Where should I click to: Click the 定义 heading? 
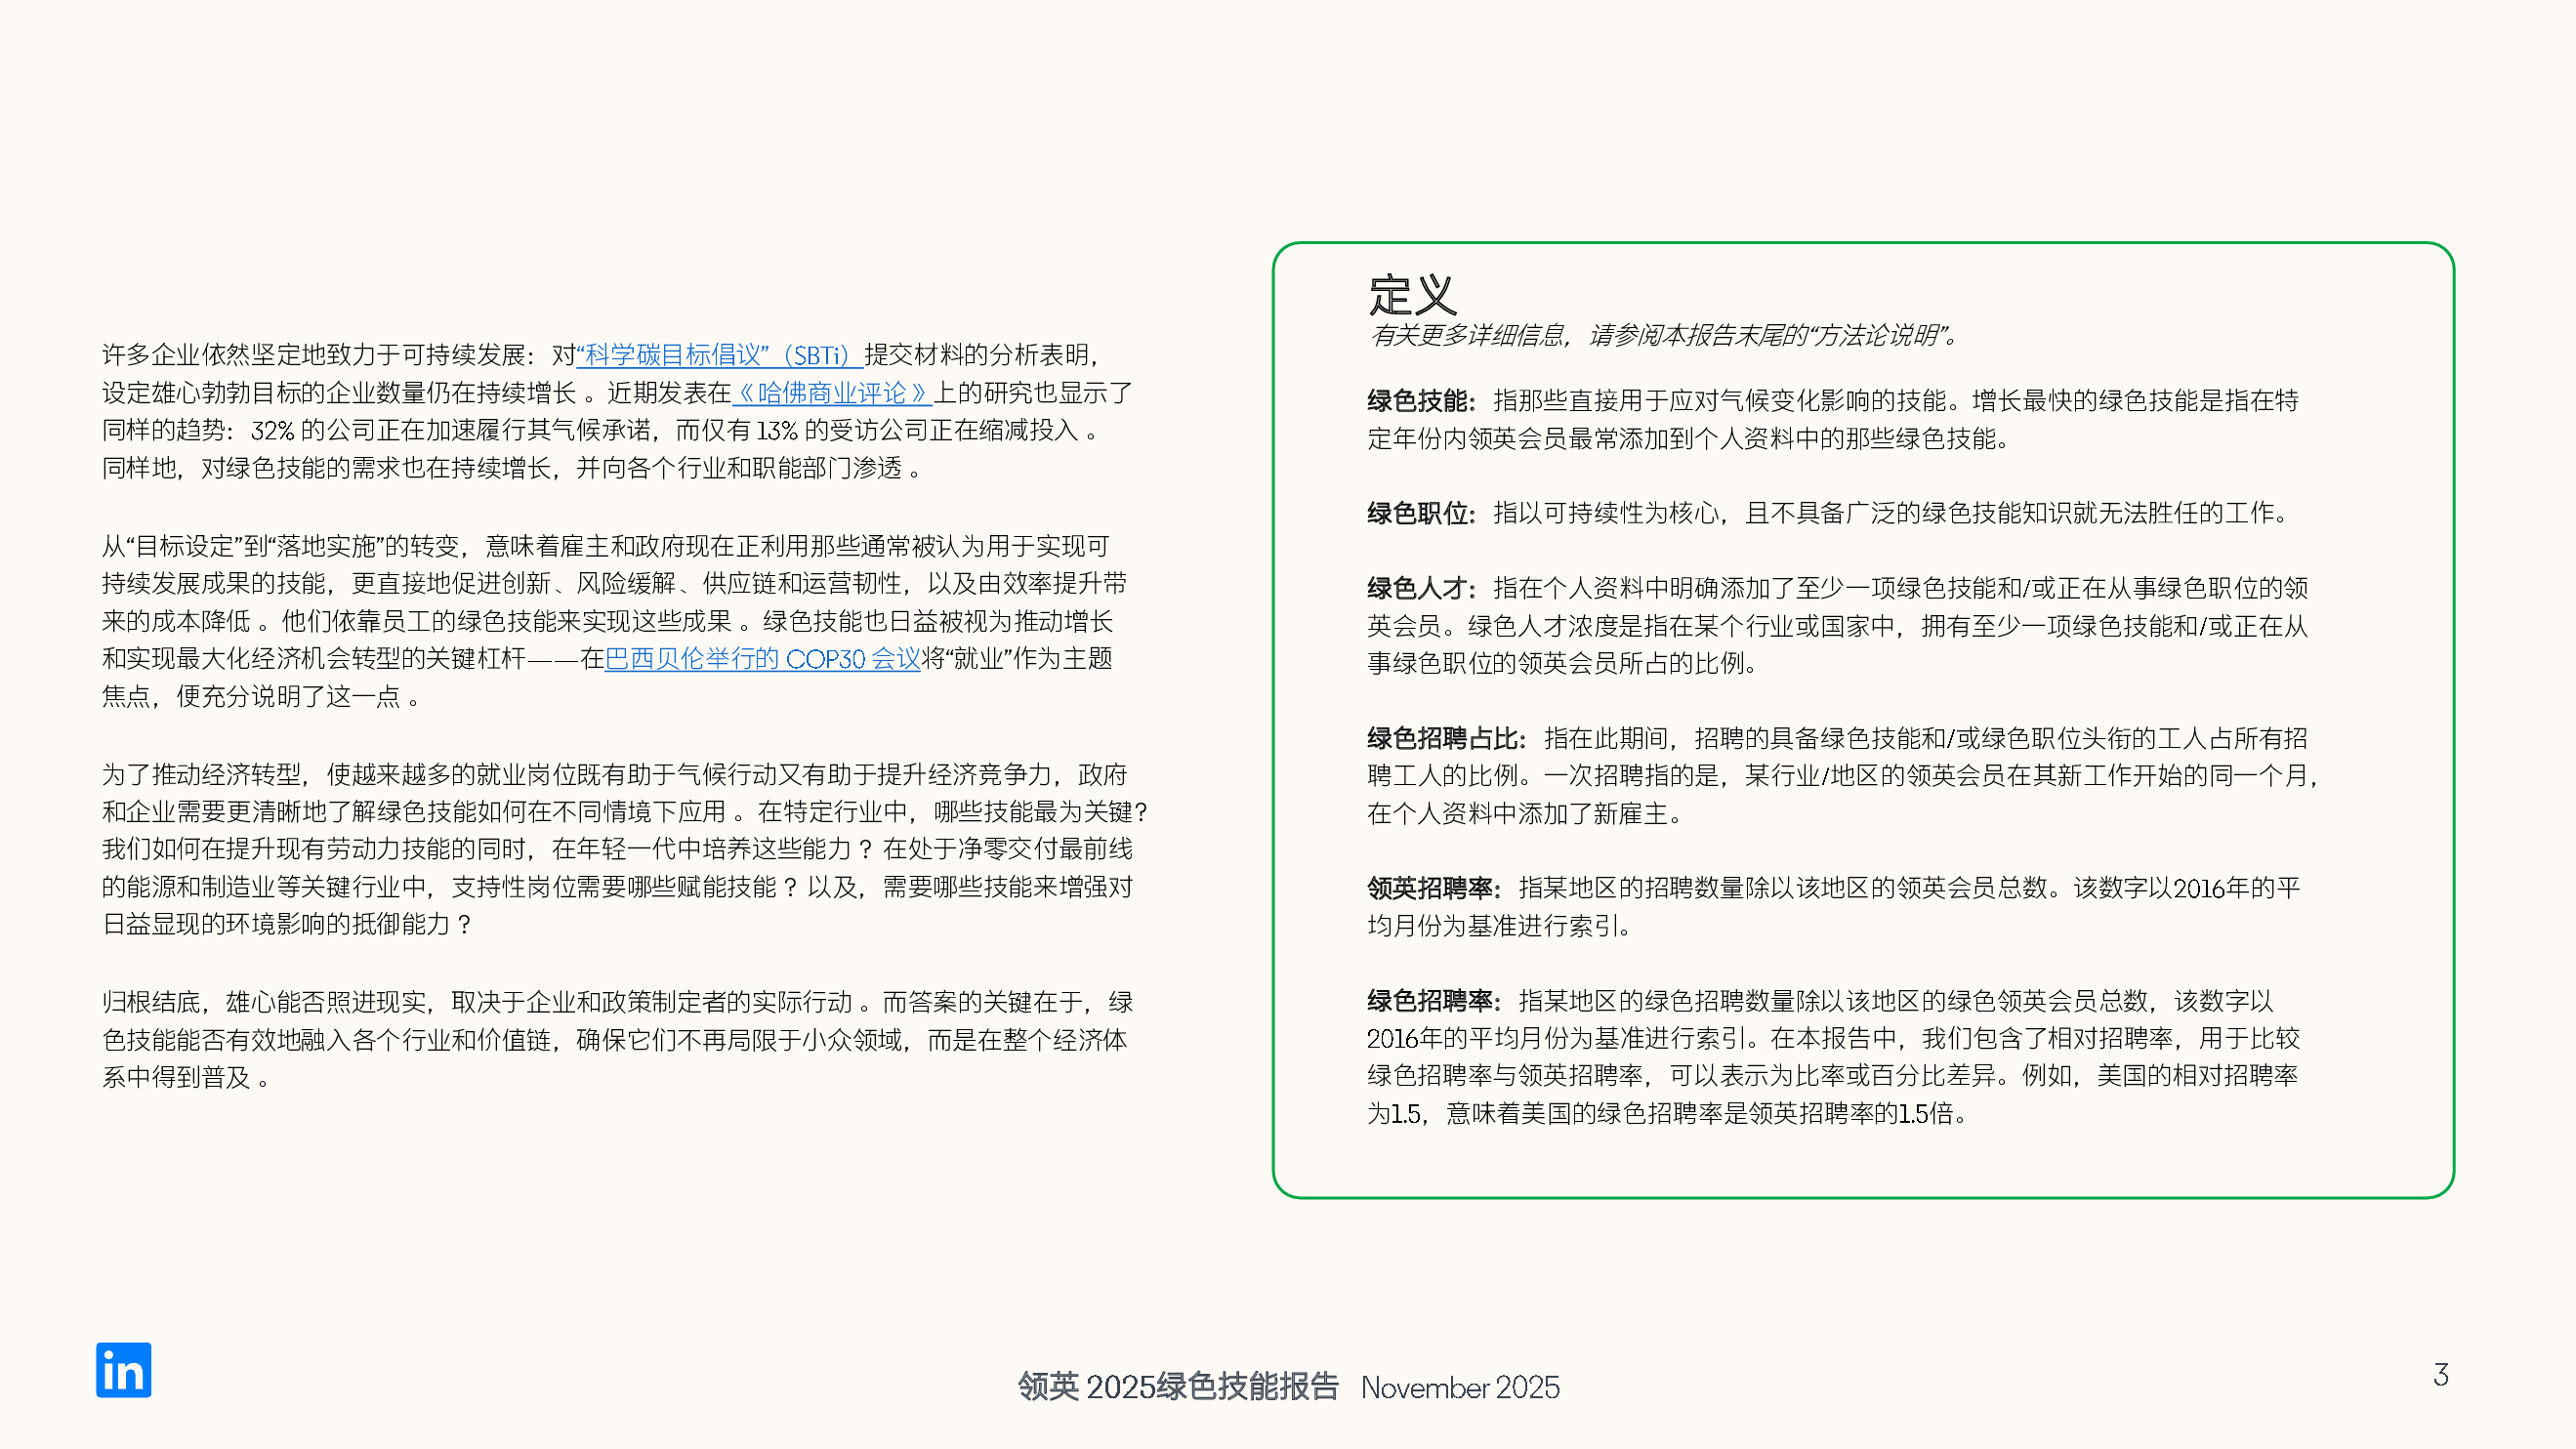click(1411, 295)
